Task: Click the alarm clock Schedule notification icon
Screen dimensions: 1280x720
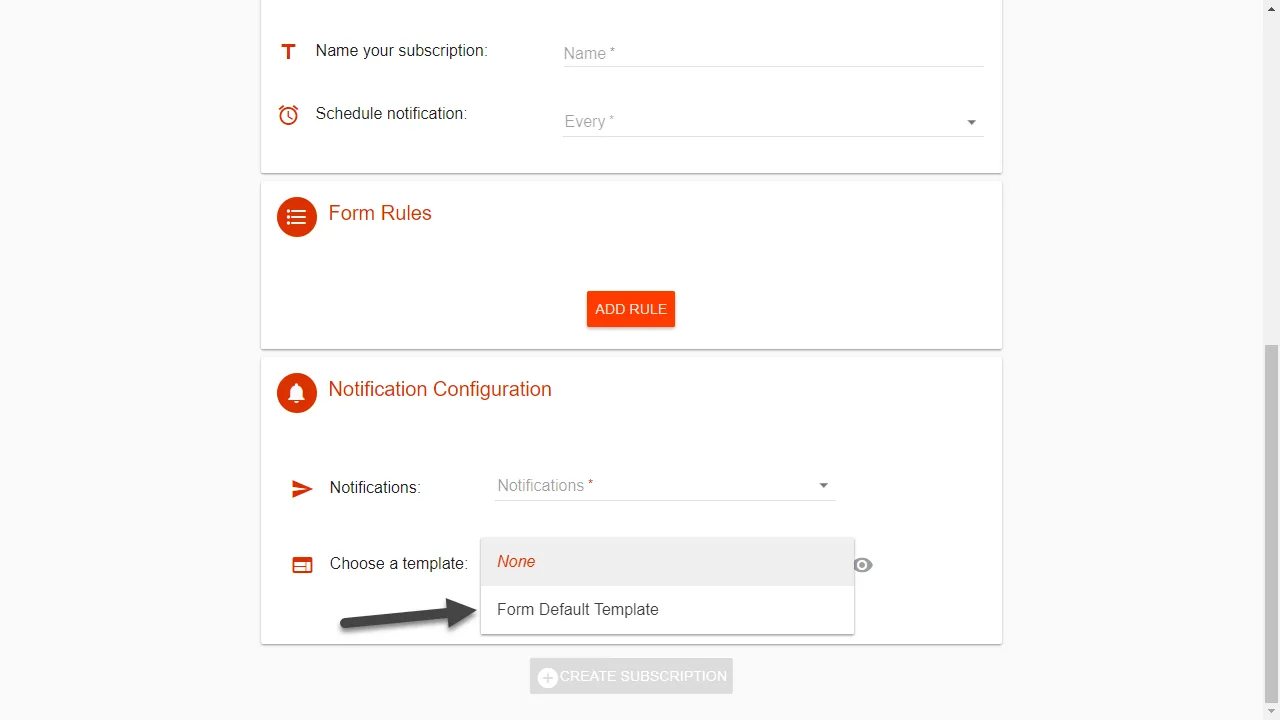Action: [x=288, y=115]
